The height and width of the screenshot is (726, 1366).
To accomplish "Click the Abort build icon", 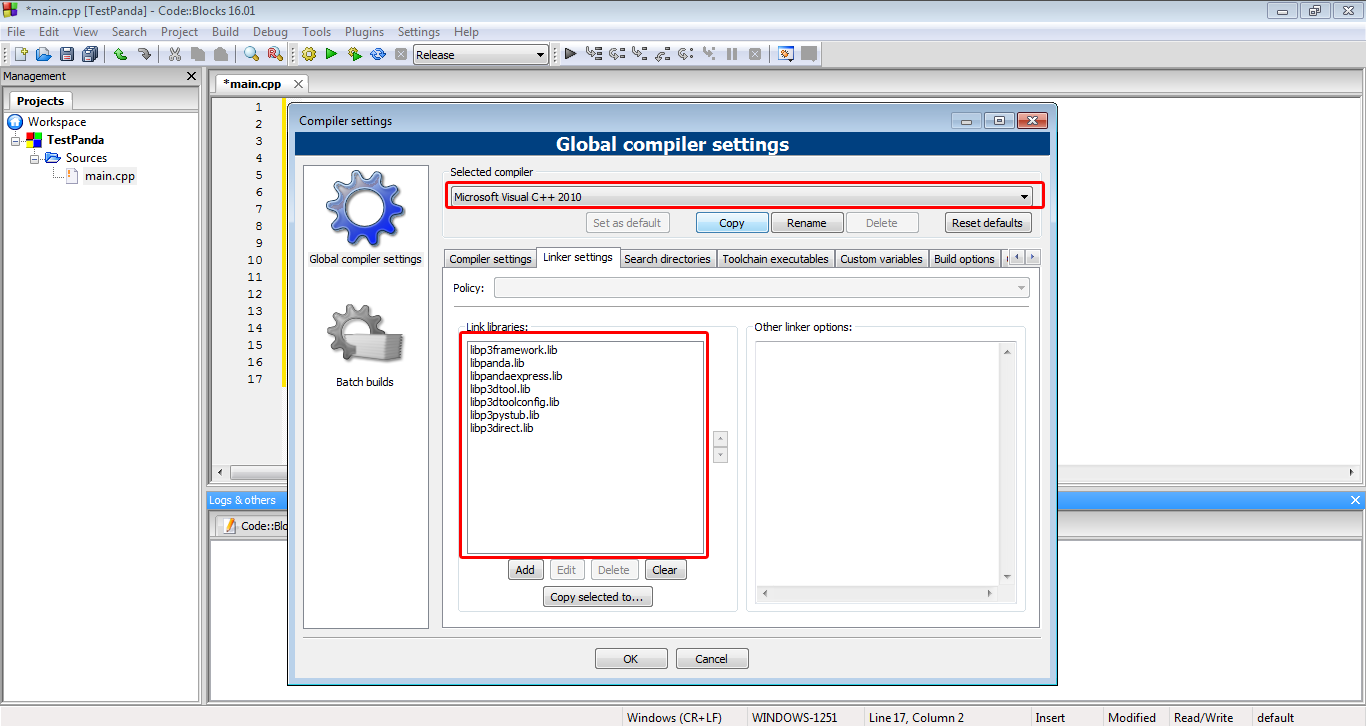I will tap(401, 54).
